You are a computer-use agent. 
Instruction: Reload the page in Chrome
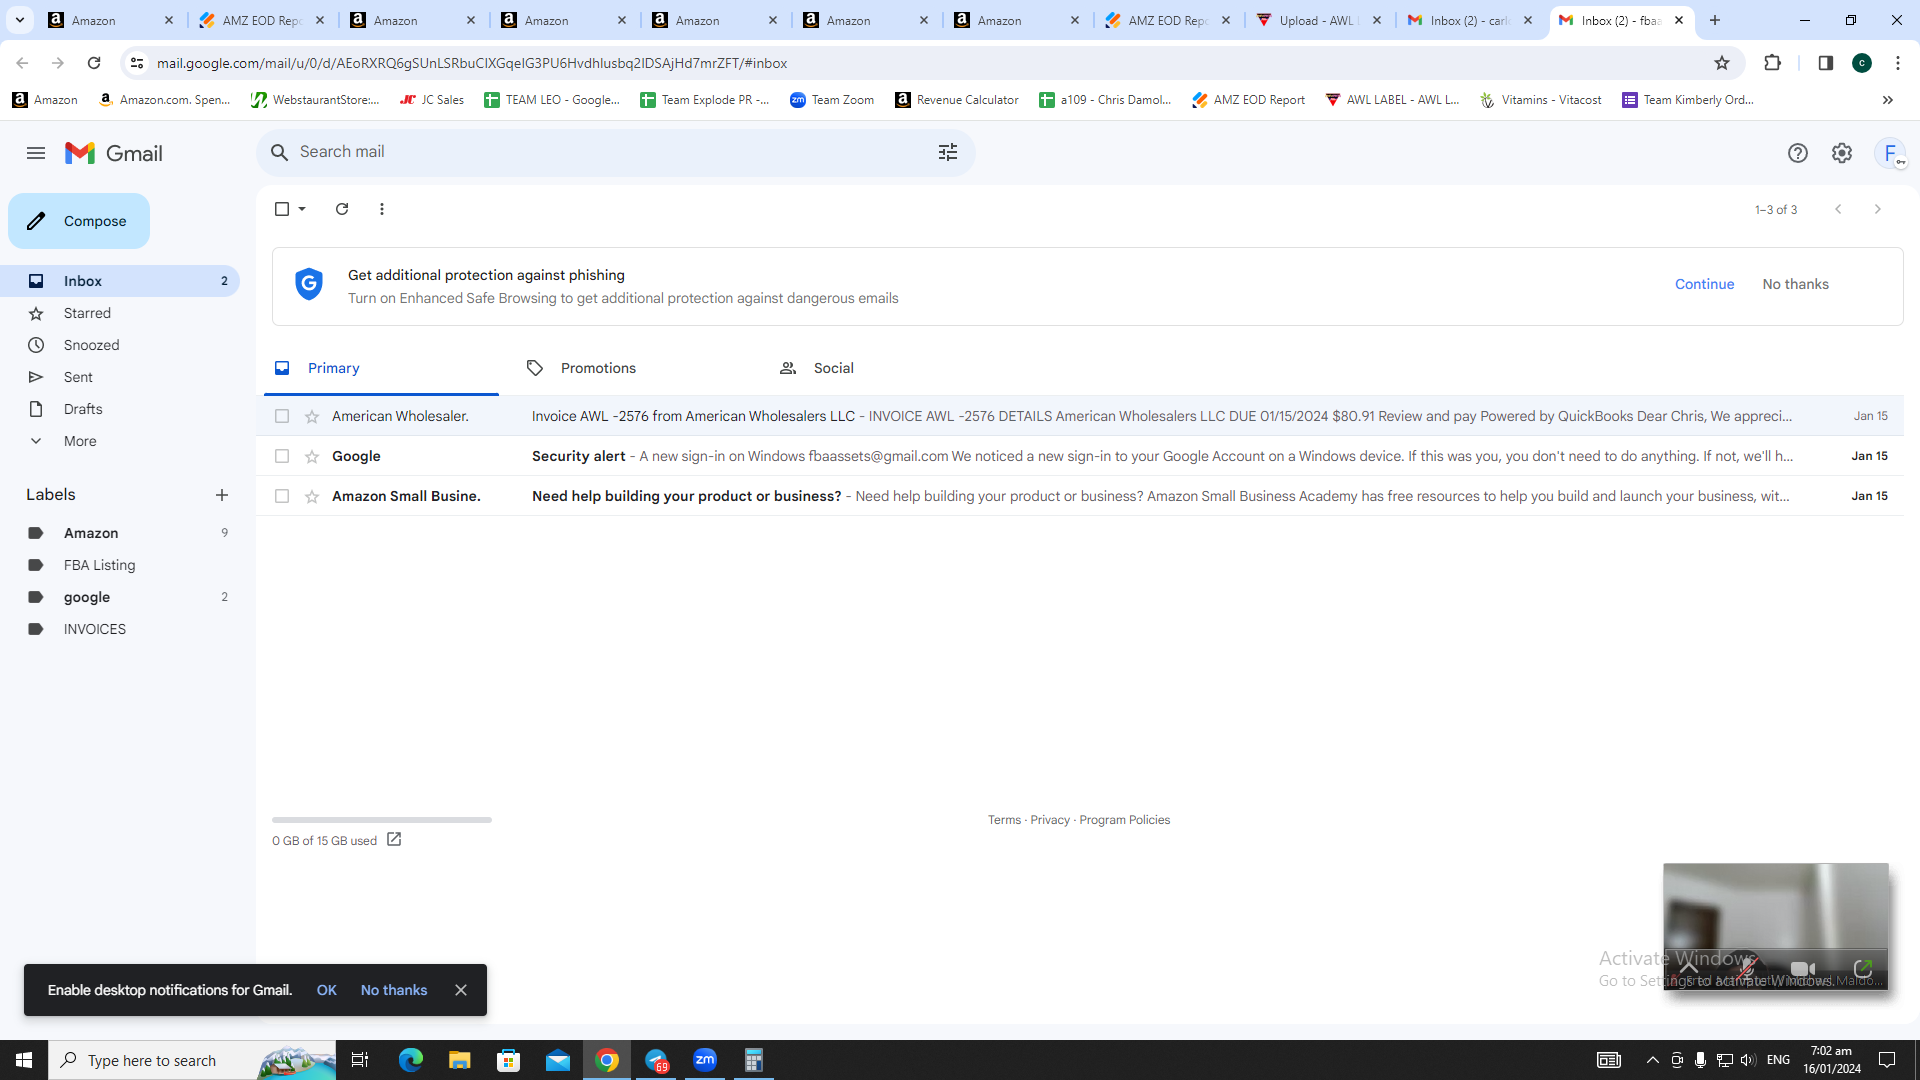(x=94, y=63)
